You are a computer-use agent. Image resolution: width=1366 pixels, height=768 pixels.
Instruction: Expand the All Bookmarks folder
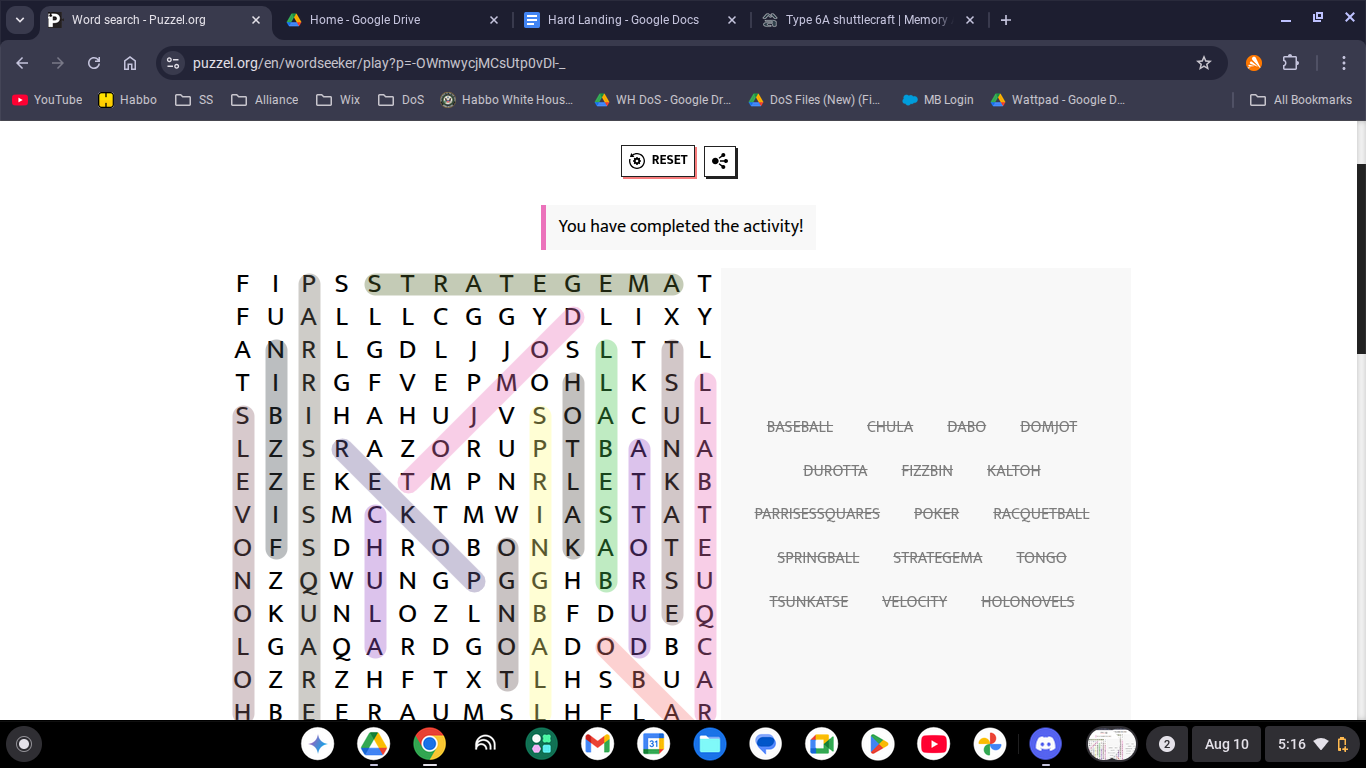[1301, 100]
